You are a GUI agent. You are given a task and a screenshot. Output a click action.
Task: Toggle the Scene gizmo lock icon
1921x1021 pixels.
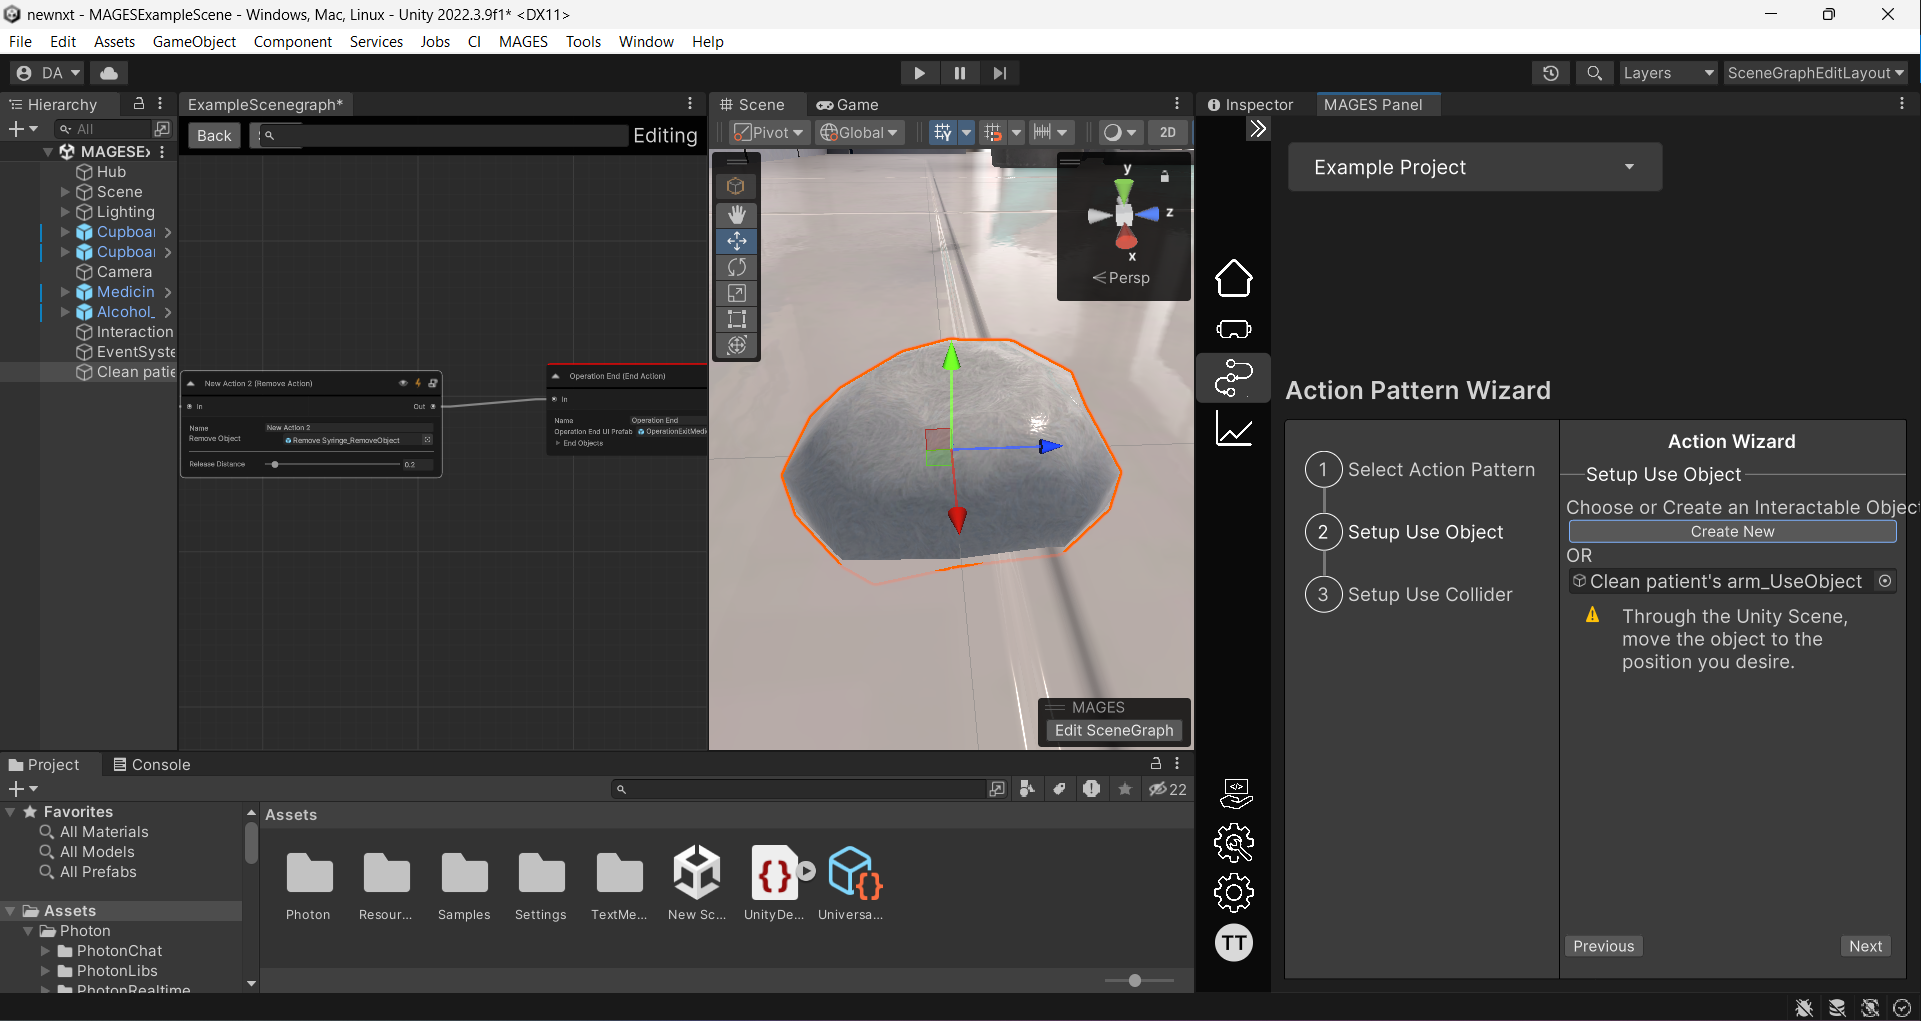[x=1164, y=177]
